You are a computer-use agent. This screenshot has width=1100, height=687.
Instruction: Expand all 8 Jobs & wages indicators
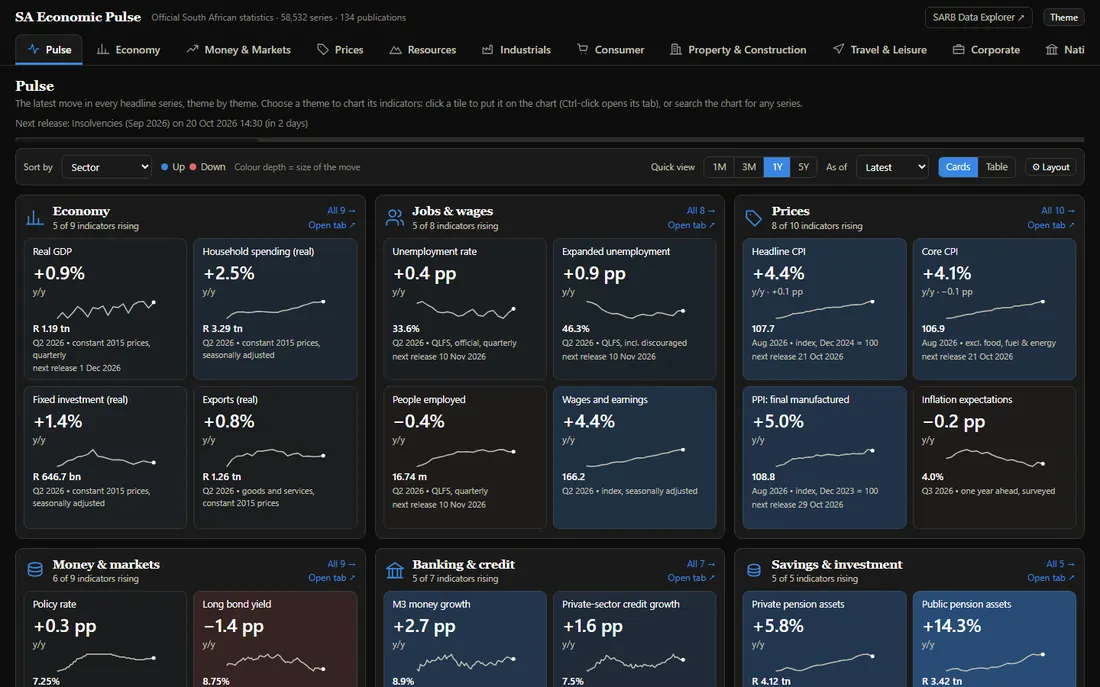[701, 211]
